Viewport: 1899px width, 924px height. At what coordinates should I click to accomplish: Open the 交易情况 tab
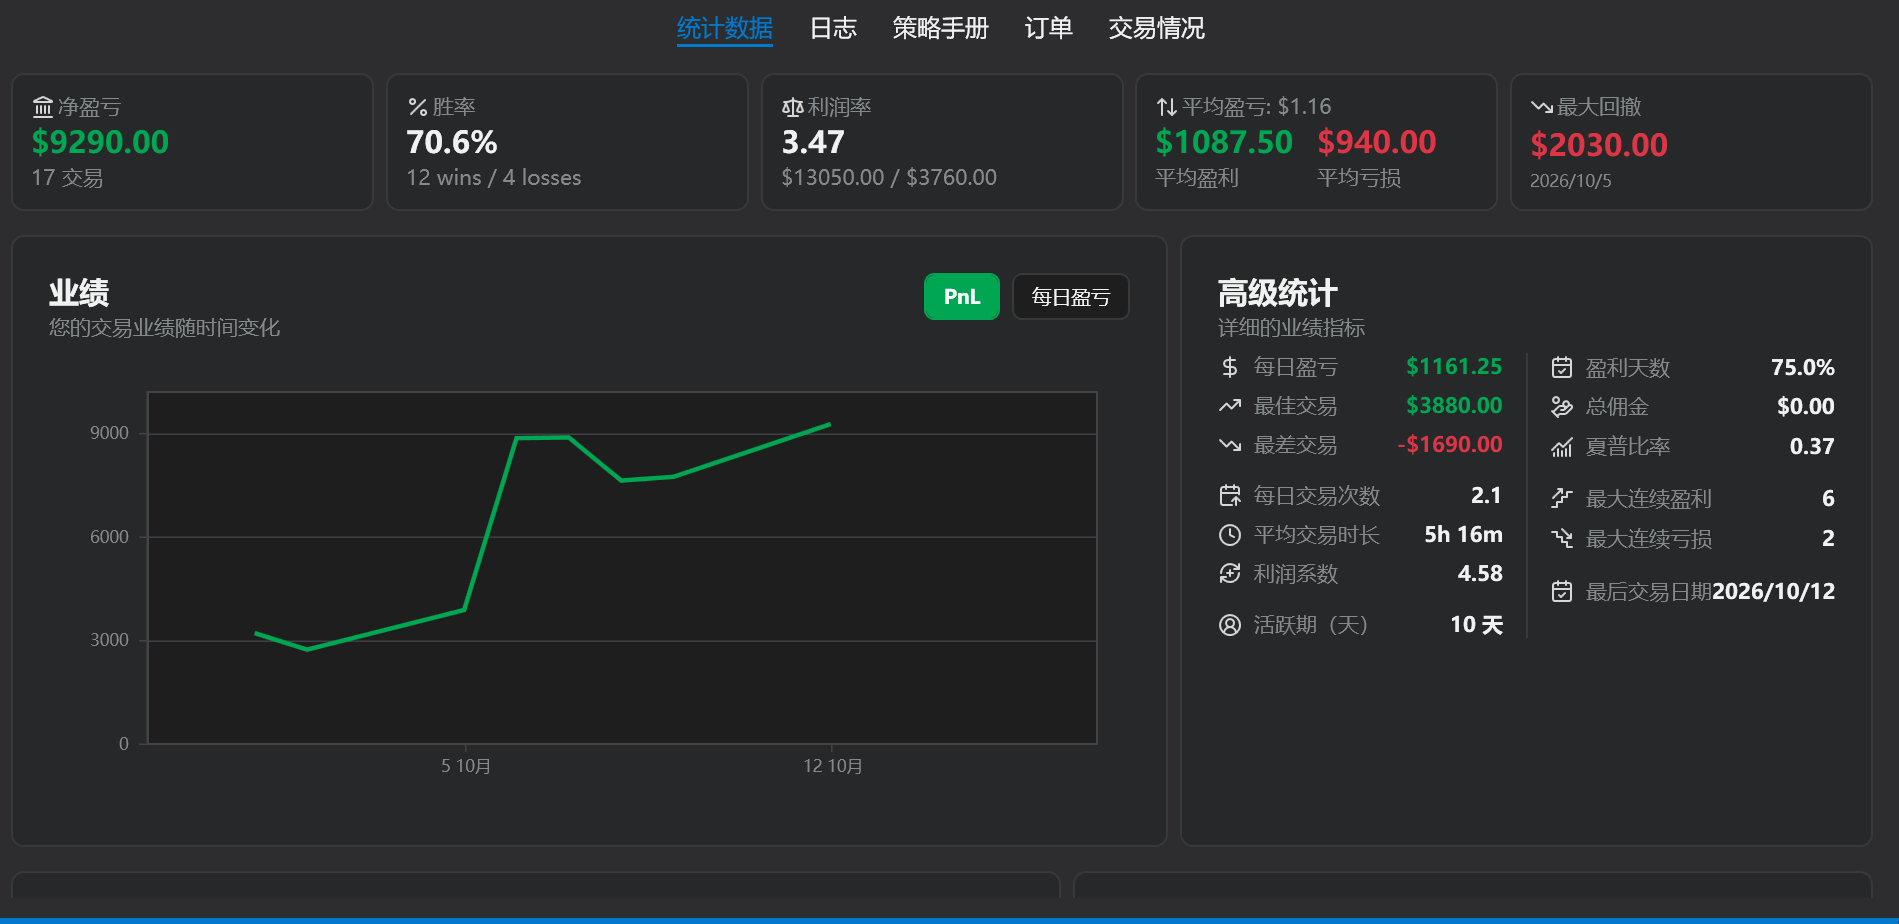tap(1156, 28)
